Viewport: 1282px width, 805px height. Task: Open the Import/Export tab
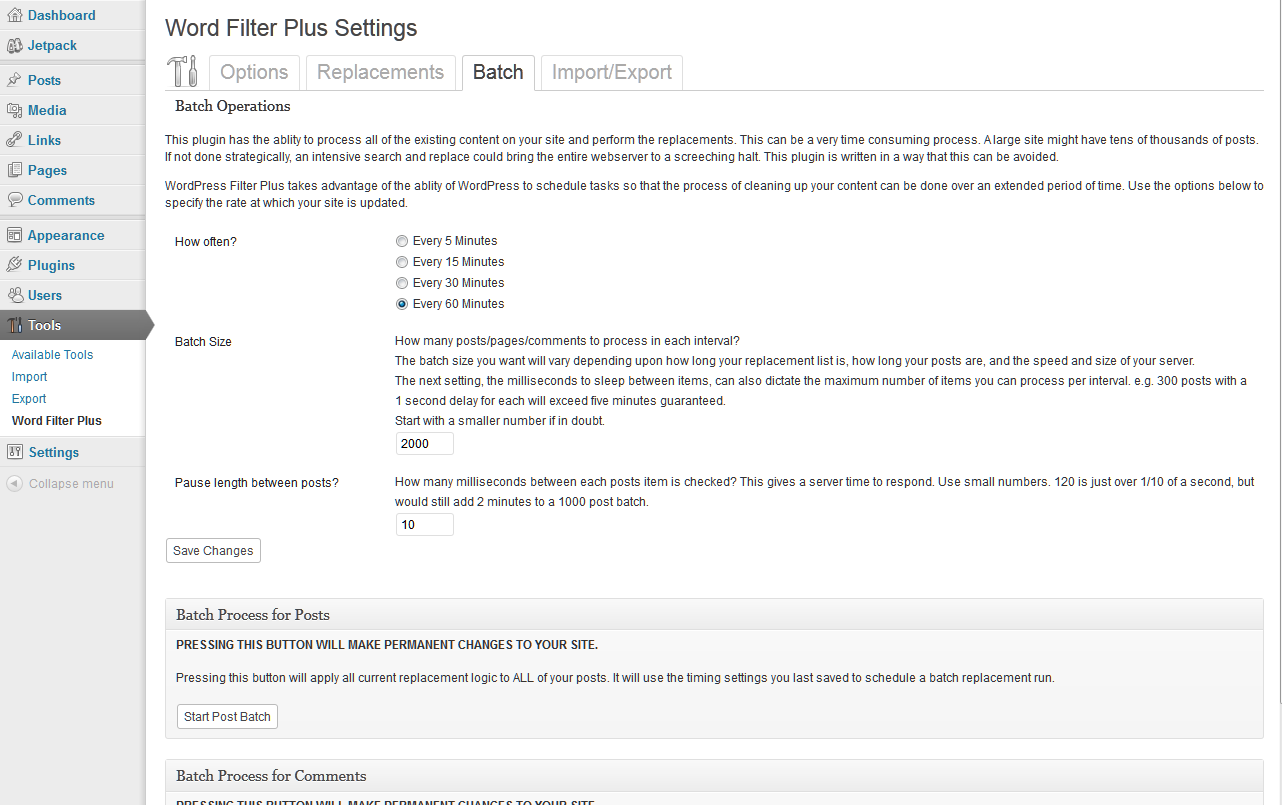(x=612, y=72)
